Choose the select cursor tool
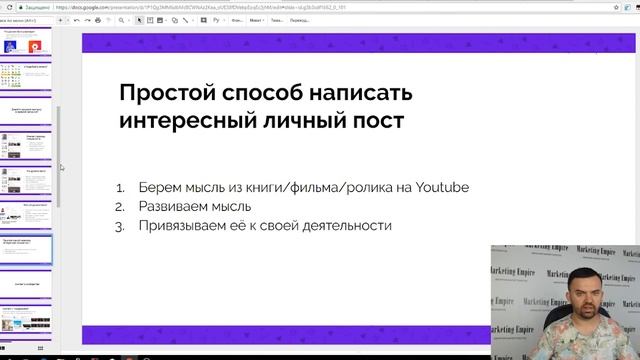Screen dimensions: 640x360 tap(140, 20)
